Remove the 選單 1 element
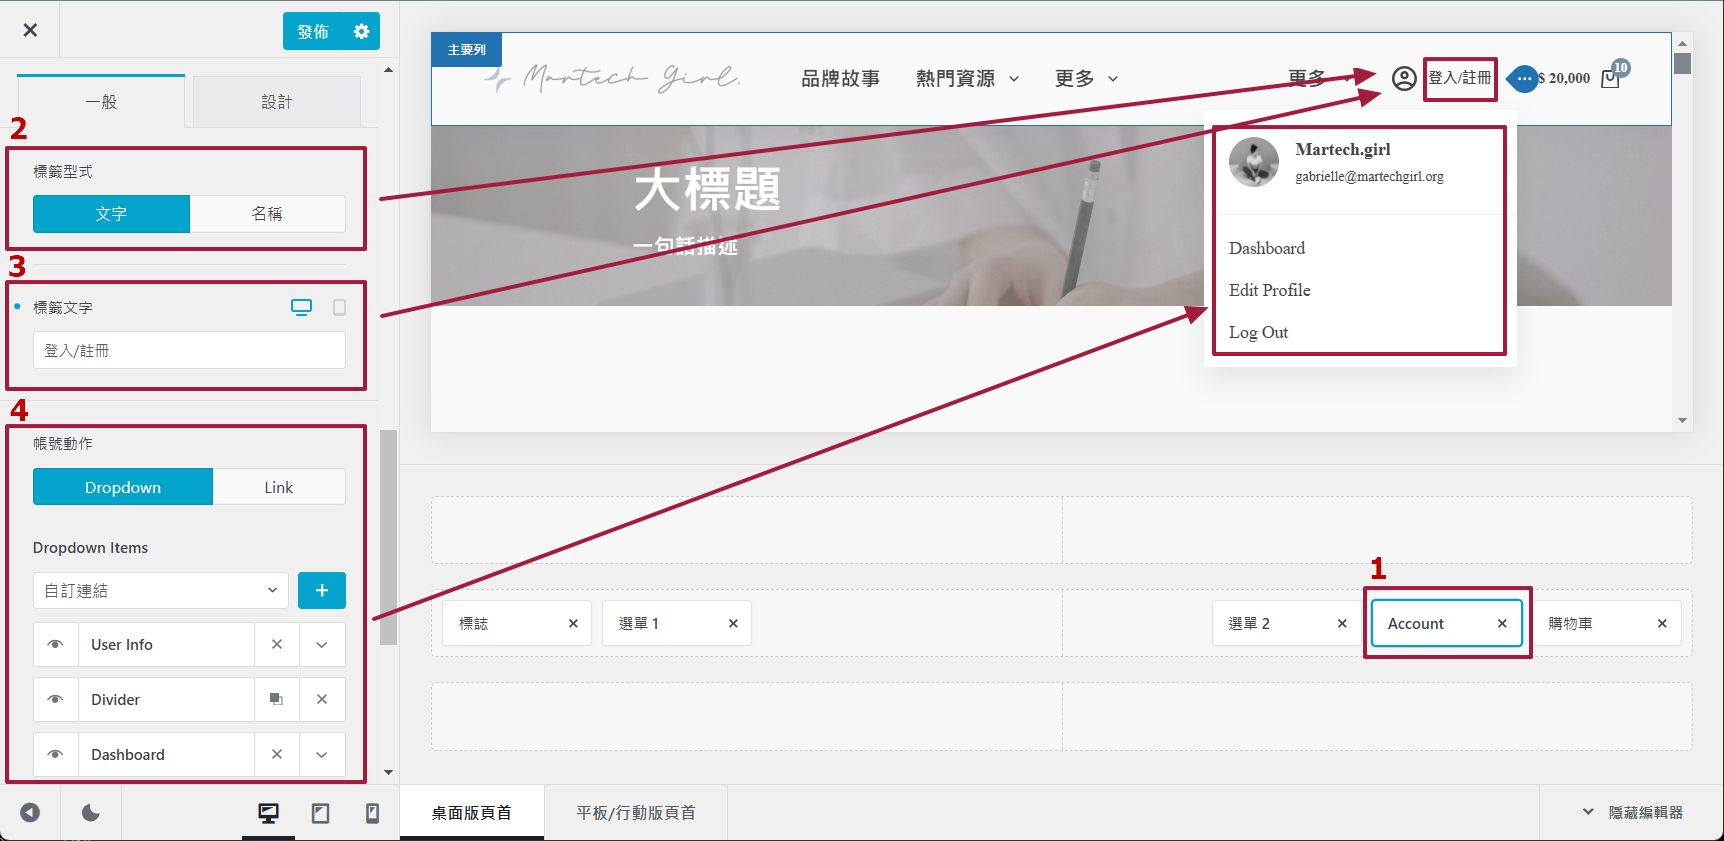The height and width of the screenshot is (841, 1724). click(733, 623)
